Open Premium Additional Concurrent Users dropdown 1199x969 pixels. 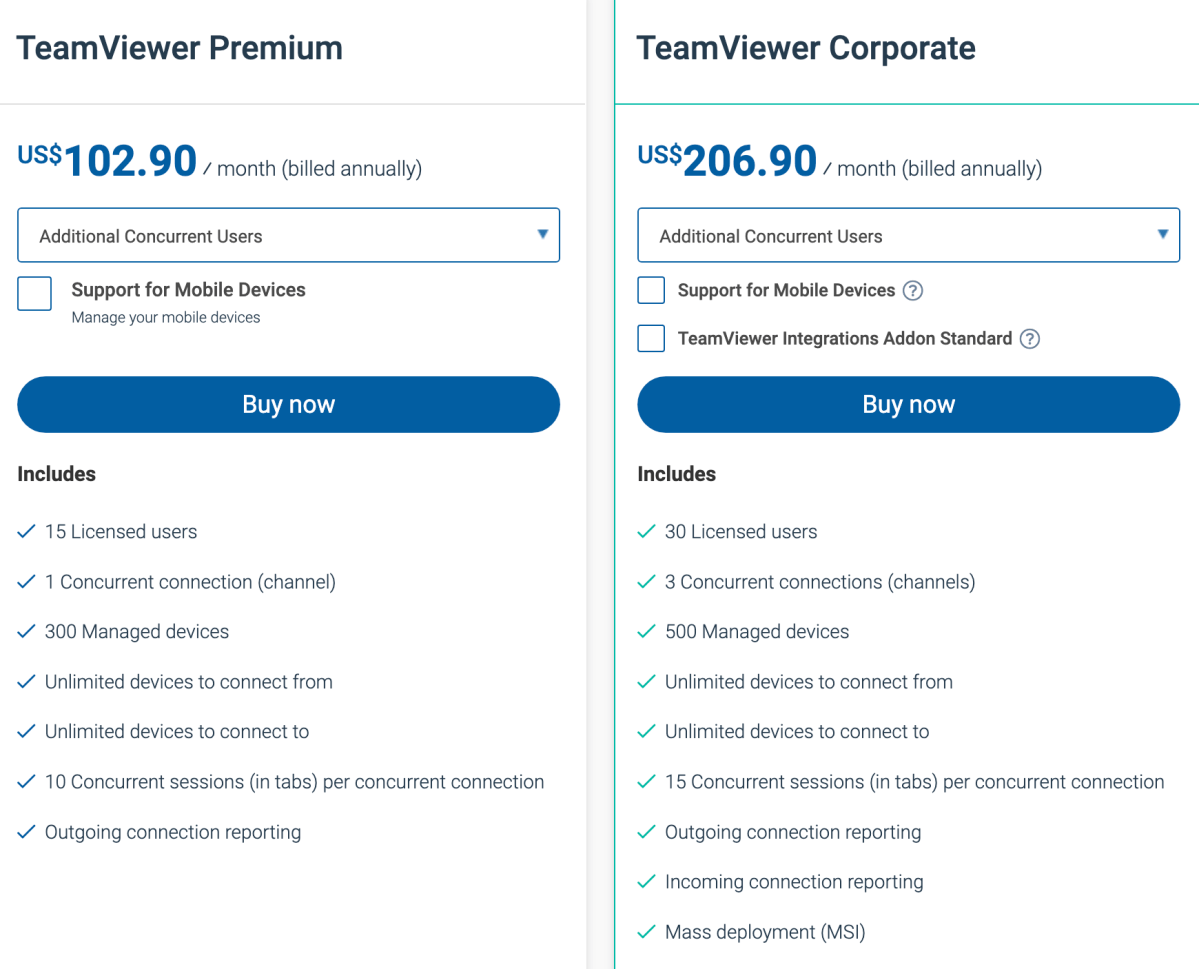288,235
